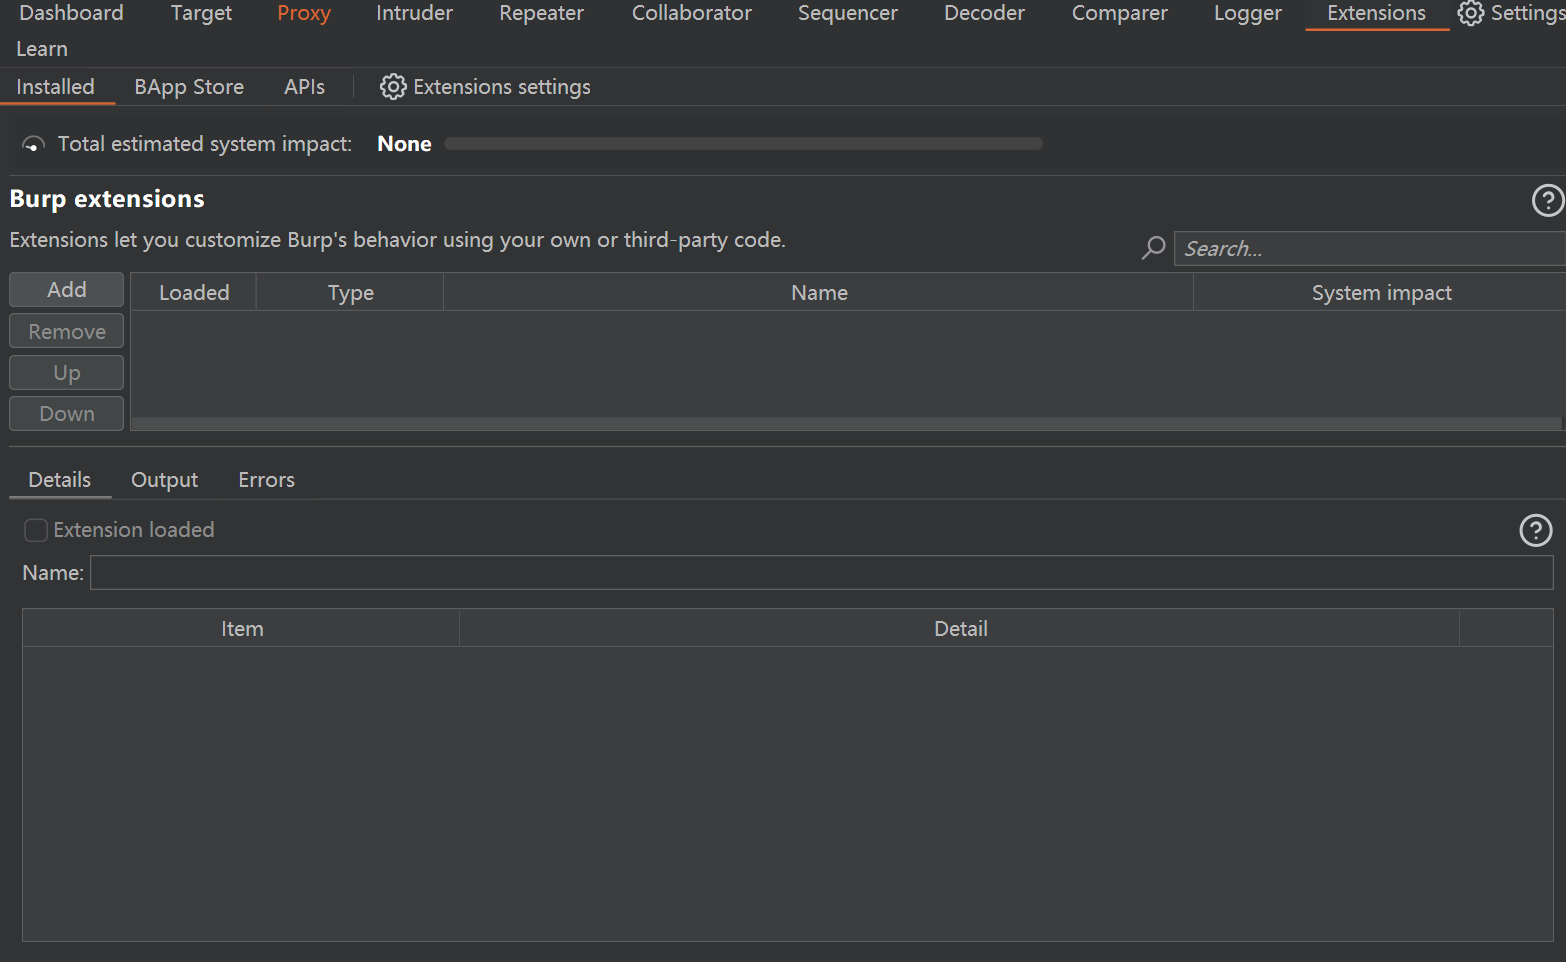Click the extension details help icon
The width and height of the screenshot is (1566, 962).
[1535, 530]
